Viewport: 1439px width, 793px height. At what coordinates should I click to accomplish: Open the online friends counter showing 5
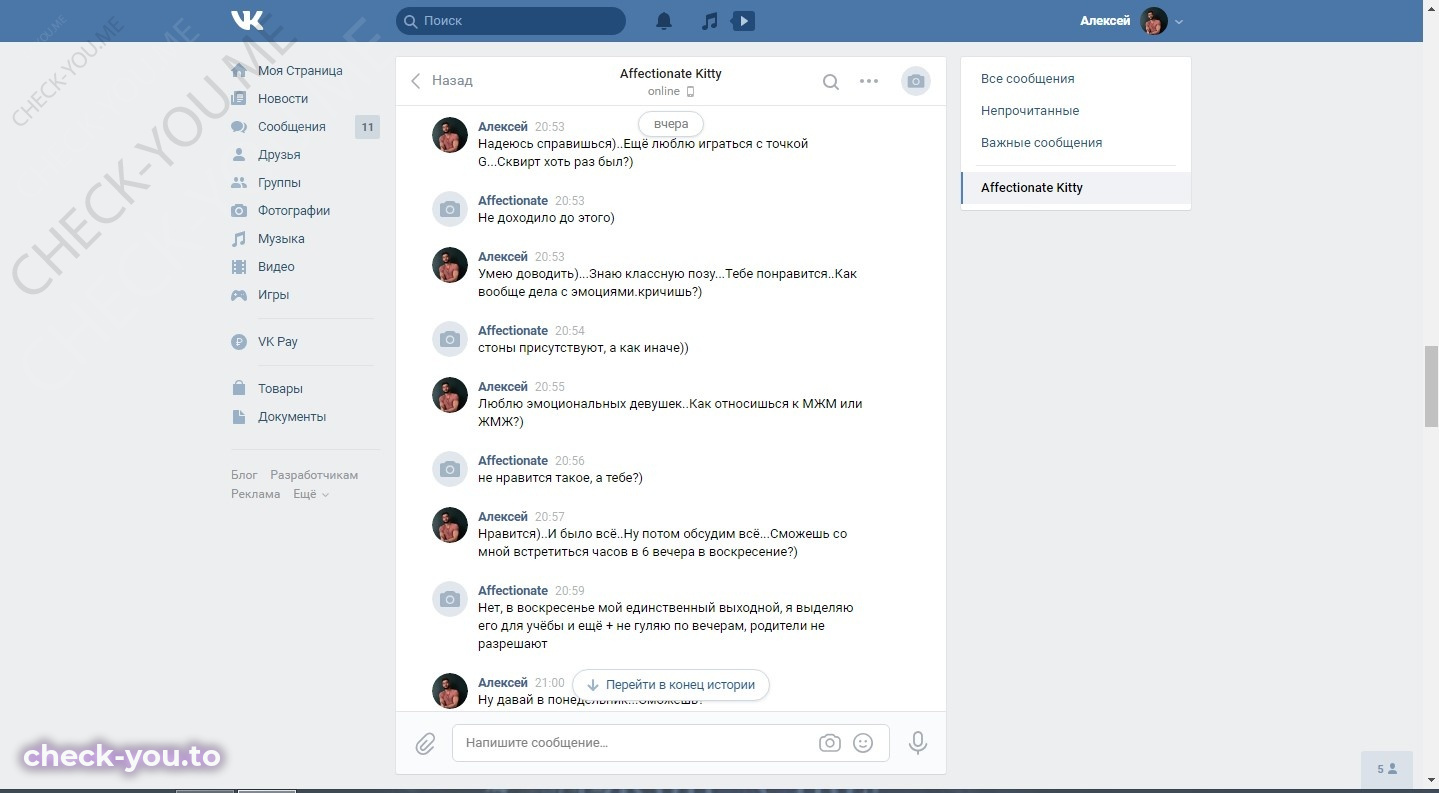1387,769
